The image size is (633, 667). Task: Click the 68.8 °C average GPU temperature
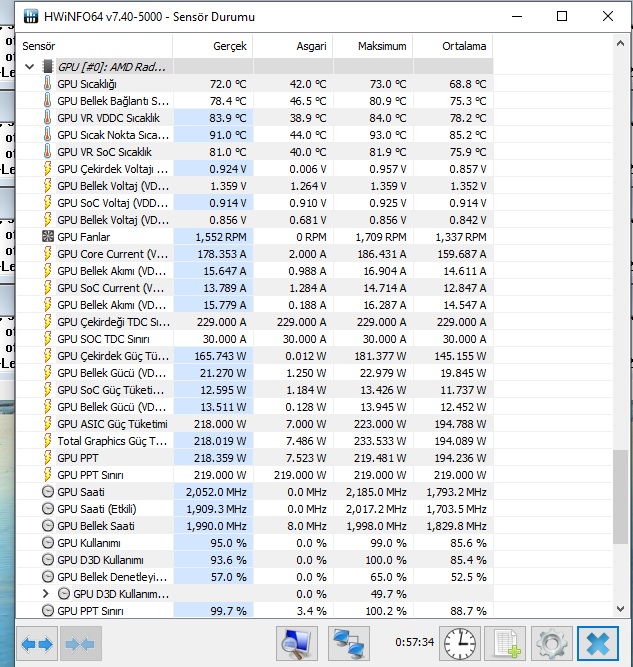tap(468, 84)
